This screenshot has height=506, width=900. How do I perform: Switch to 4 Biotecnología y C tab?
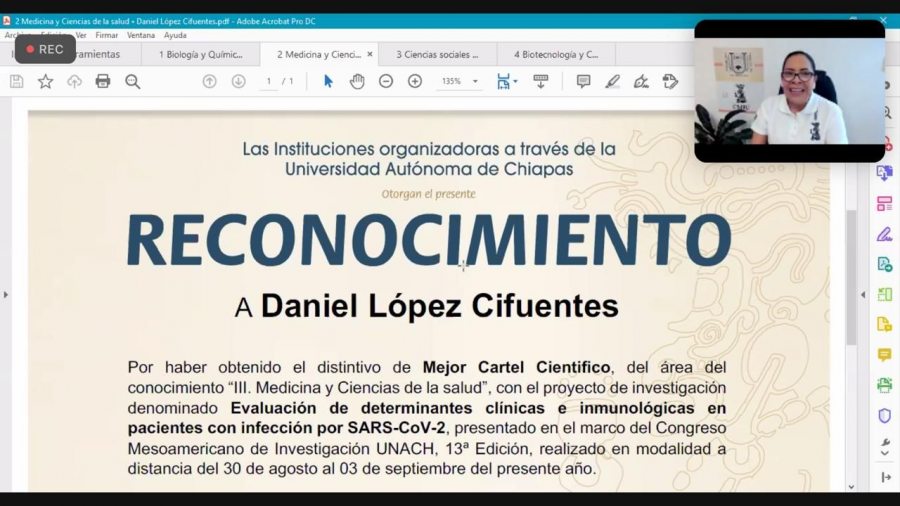click(x=556, y=55)
